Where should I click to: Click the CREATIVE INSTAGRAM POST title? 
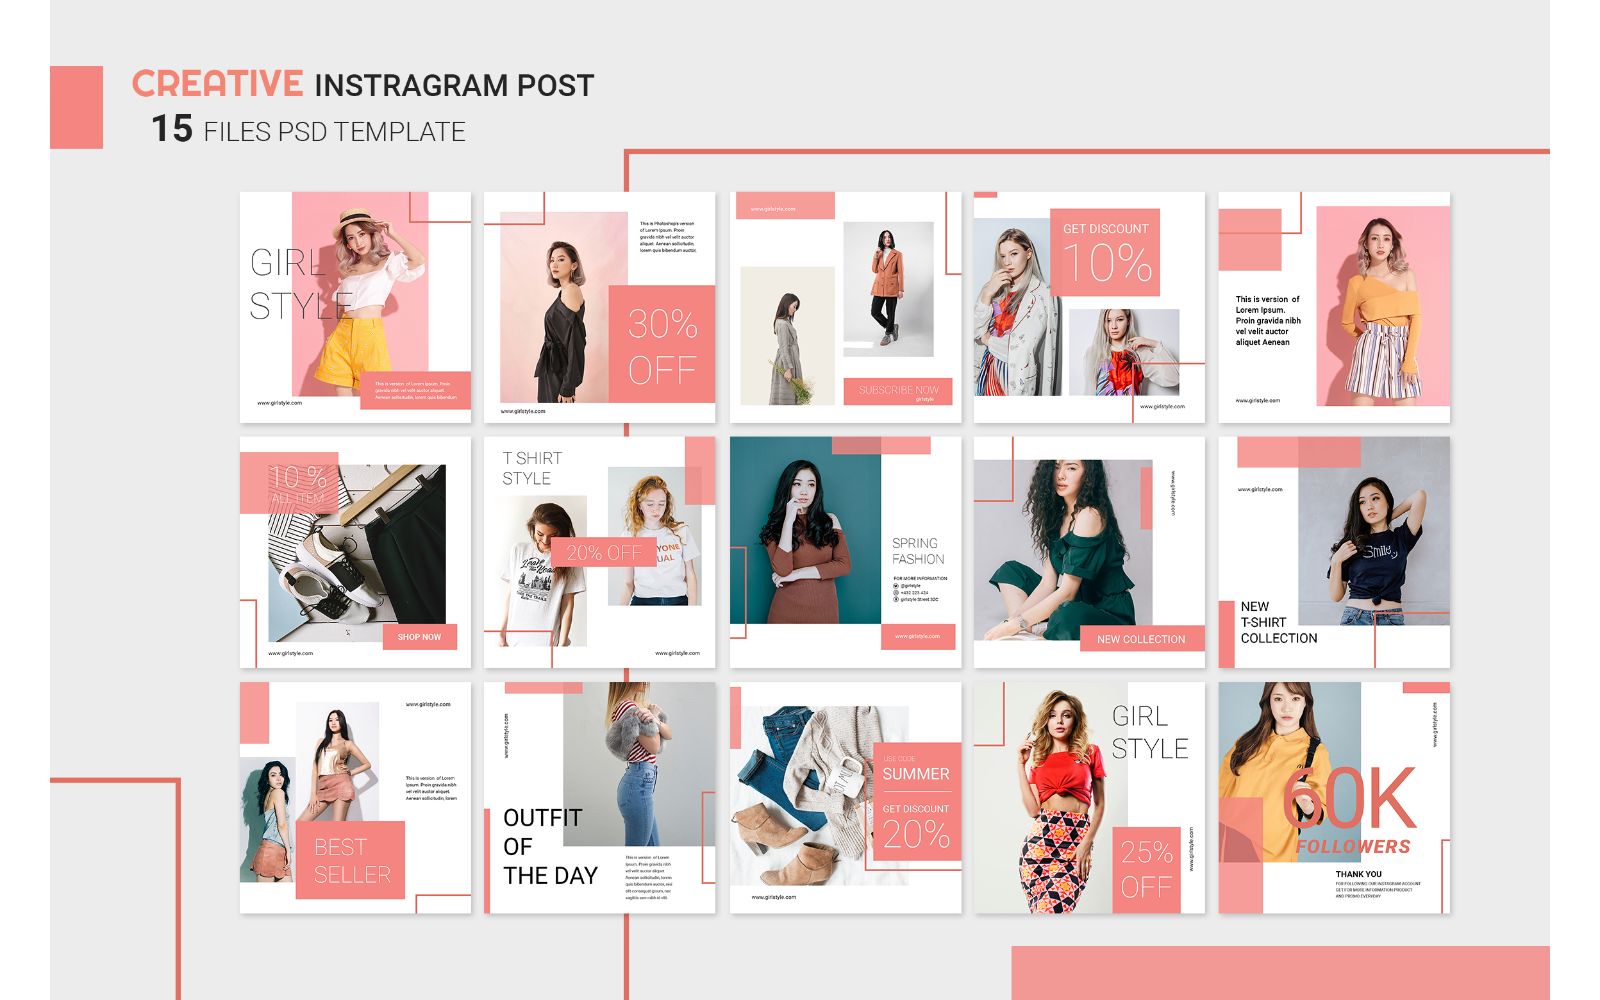point(363,85)
